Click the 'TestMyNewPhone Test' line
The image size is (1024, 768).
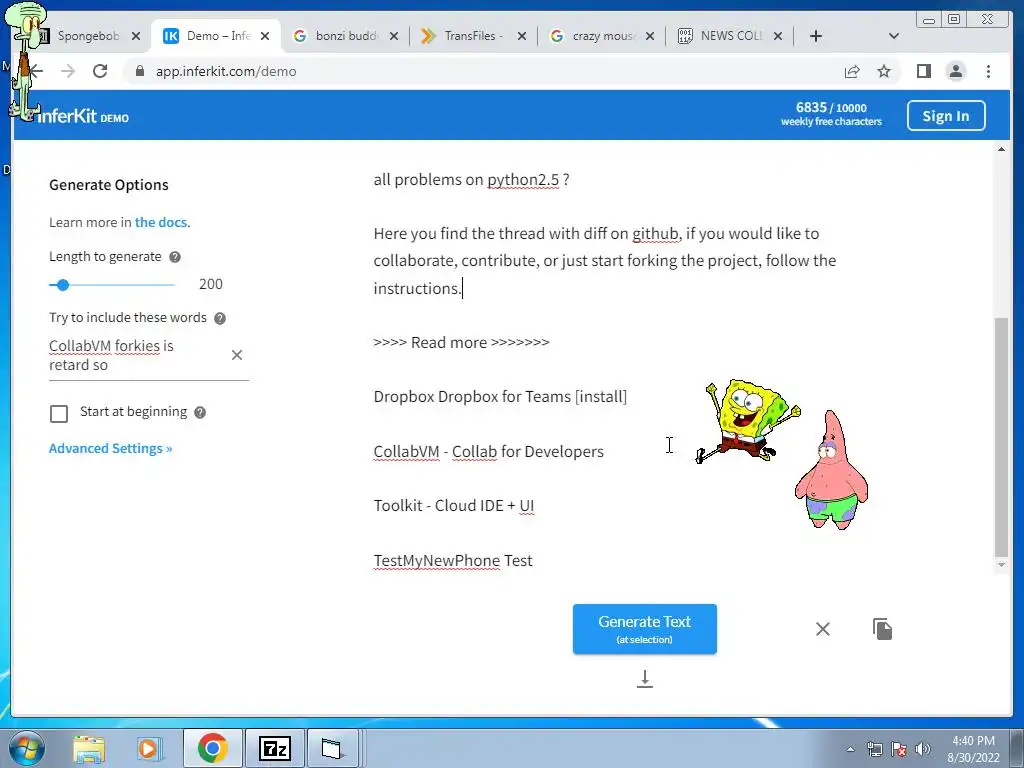(x=453, y=560)
